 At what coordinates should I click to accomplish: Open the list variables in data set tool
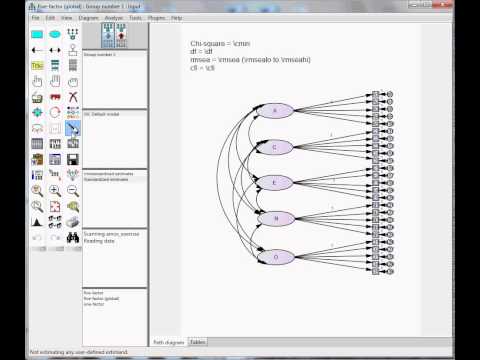pyautogui.click(x=73, y=66)
